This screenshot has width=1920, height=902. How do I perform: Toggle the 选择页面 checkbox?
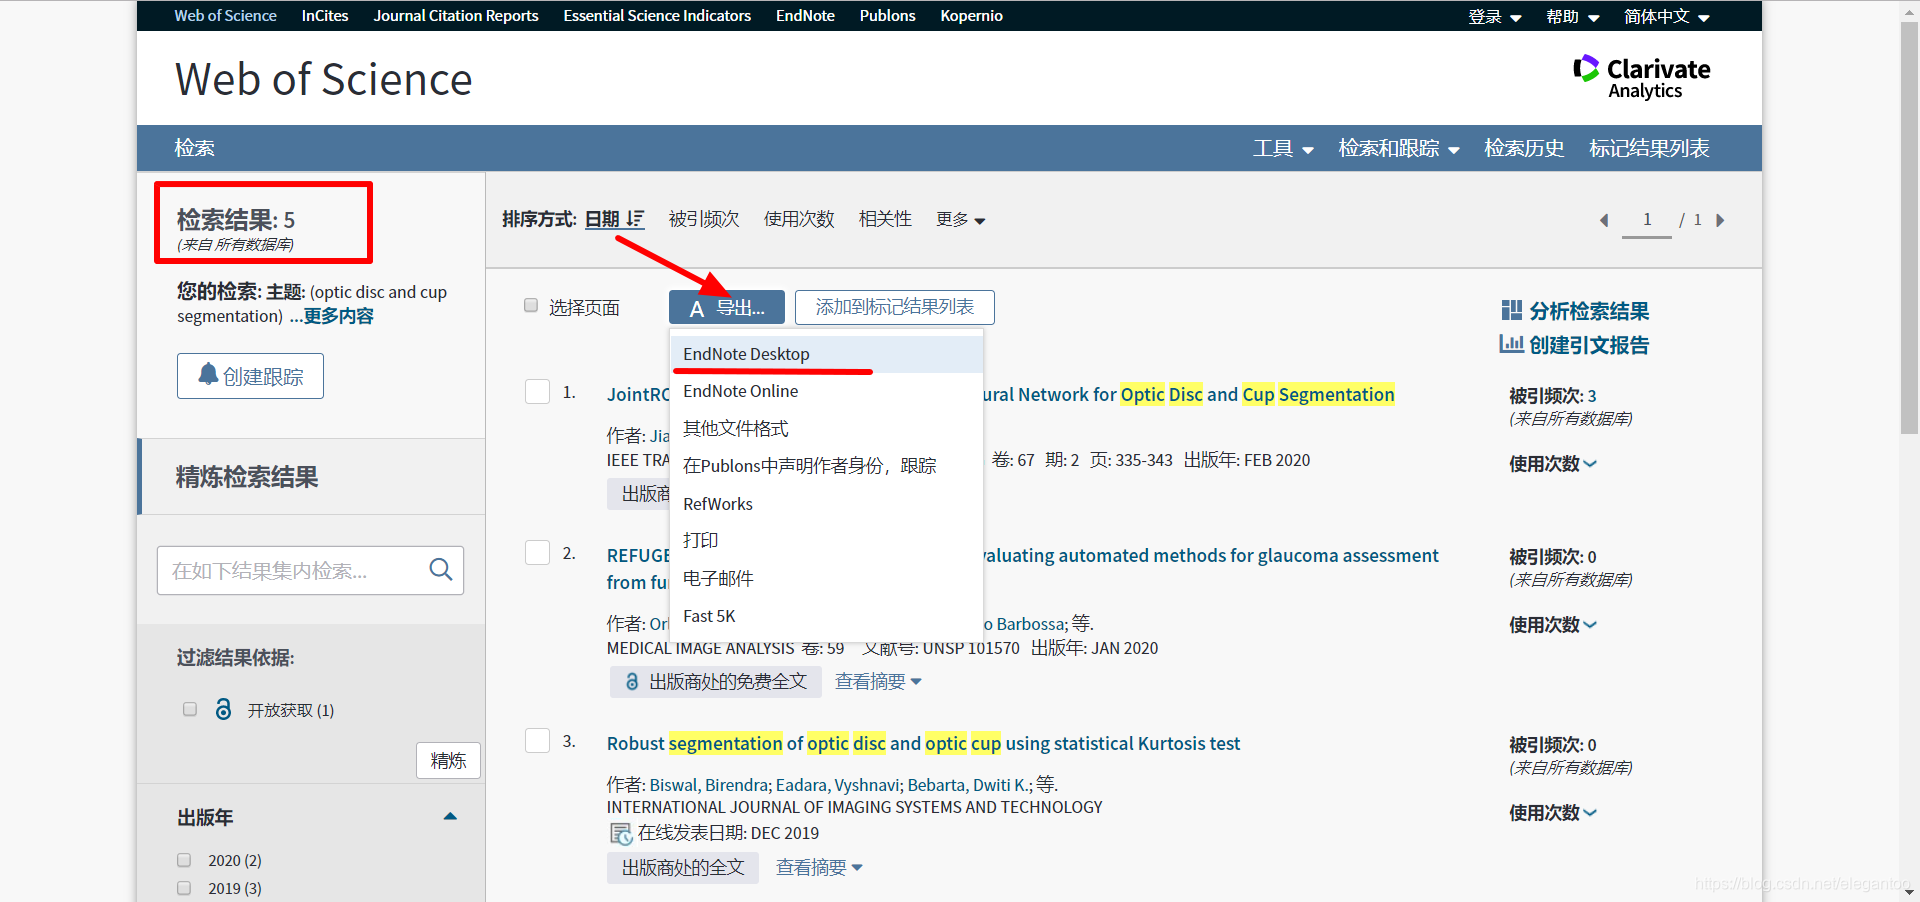[531, 306]
